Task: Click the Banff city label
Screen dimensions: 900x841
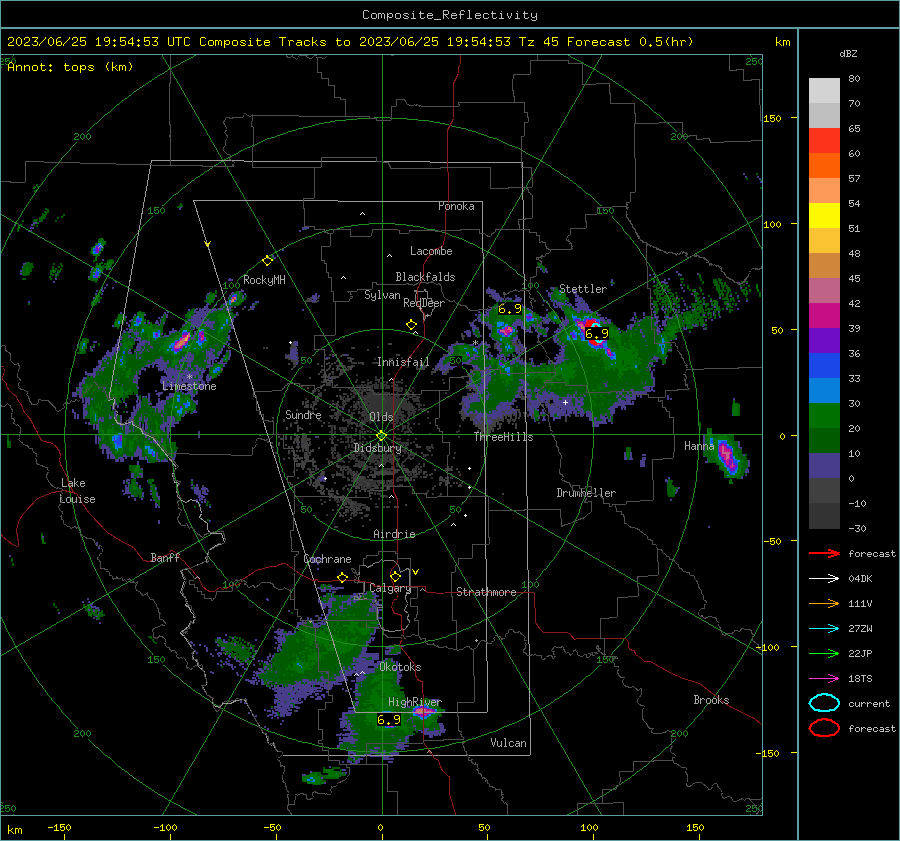Action: tap(165, 557)
